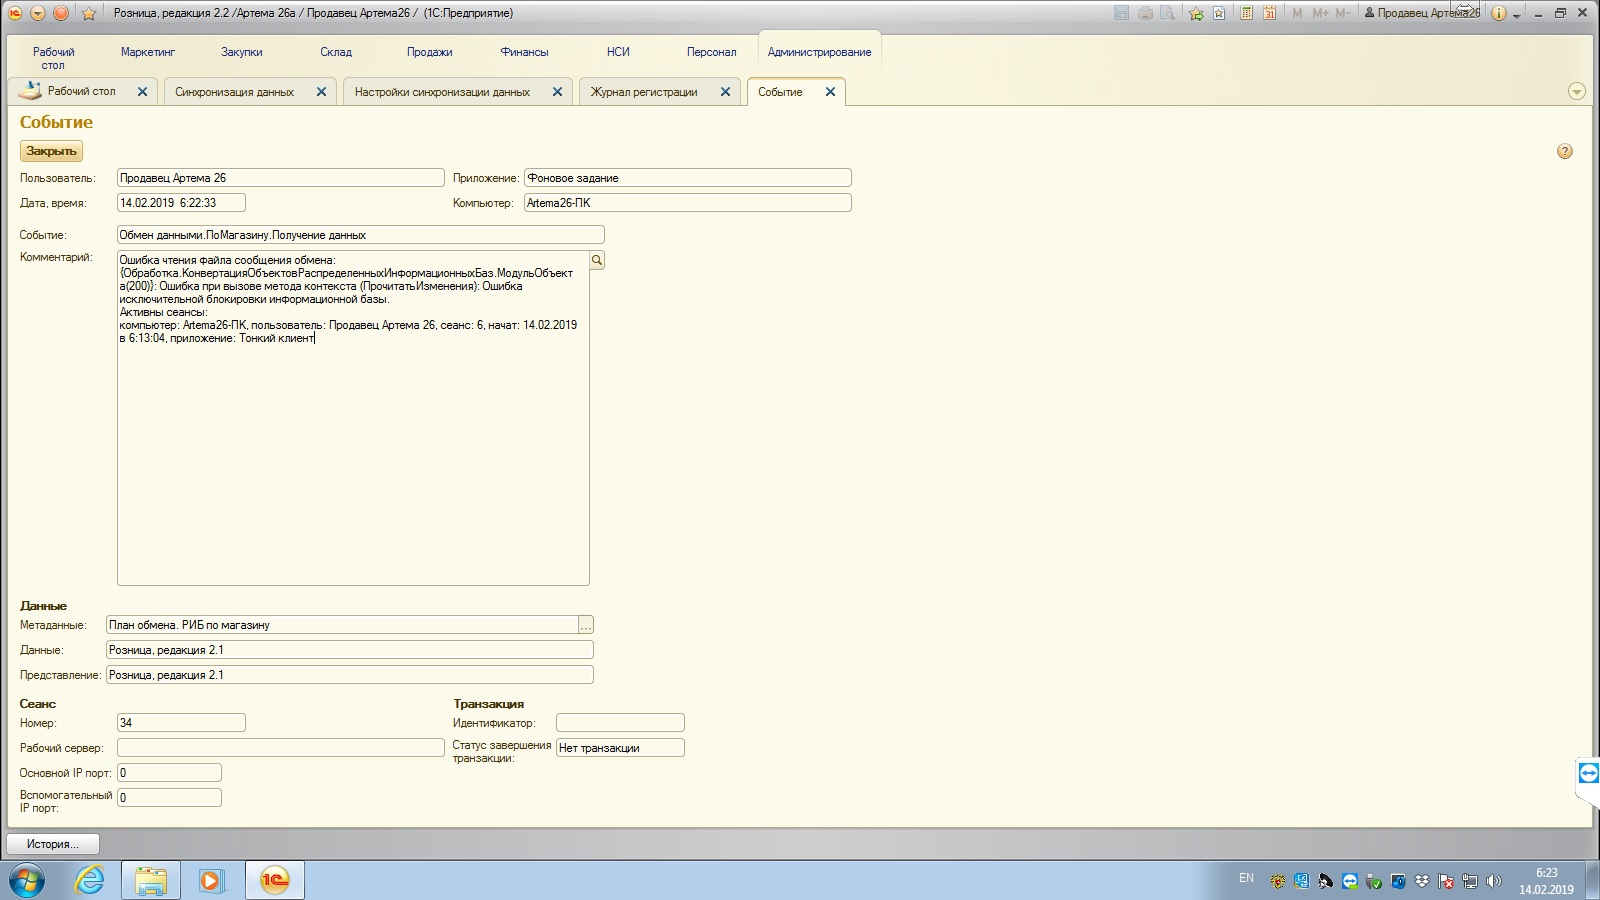Open the Windows Start button
This screenshot has height=900, width=1600.
point(27,880)
